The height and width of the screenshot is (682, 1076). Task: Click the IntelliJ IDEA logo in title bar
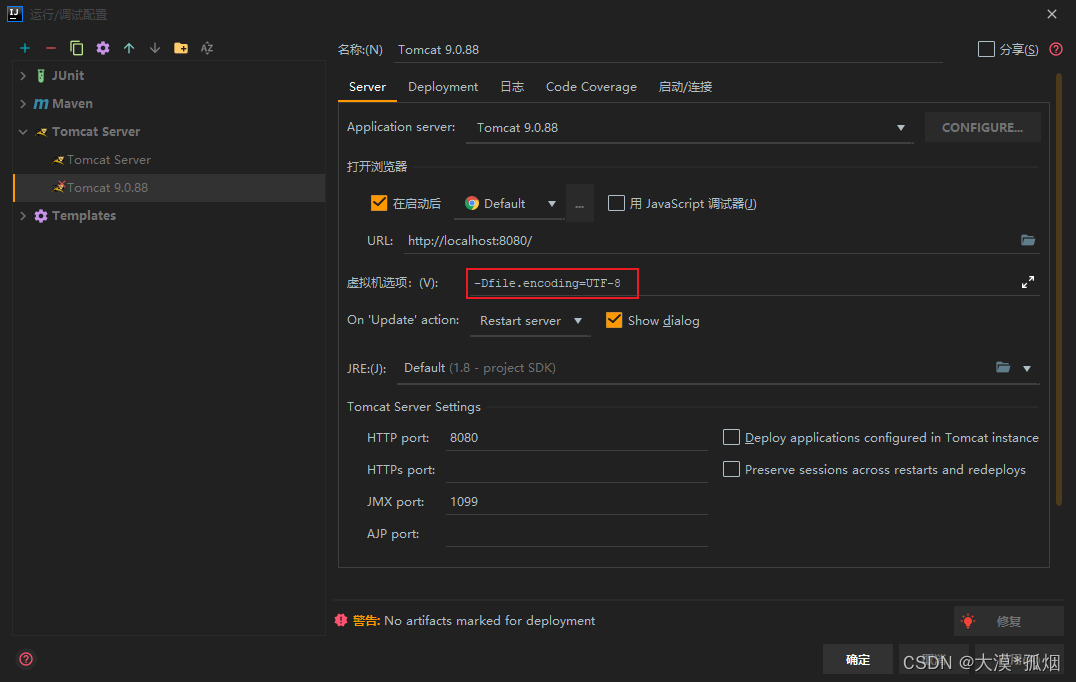click(x=14, y=14)
